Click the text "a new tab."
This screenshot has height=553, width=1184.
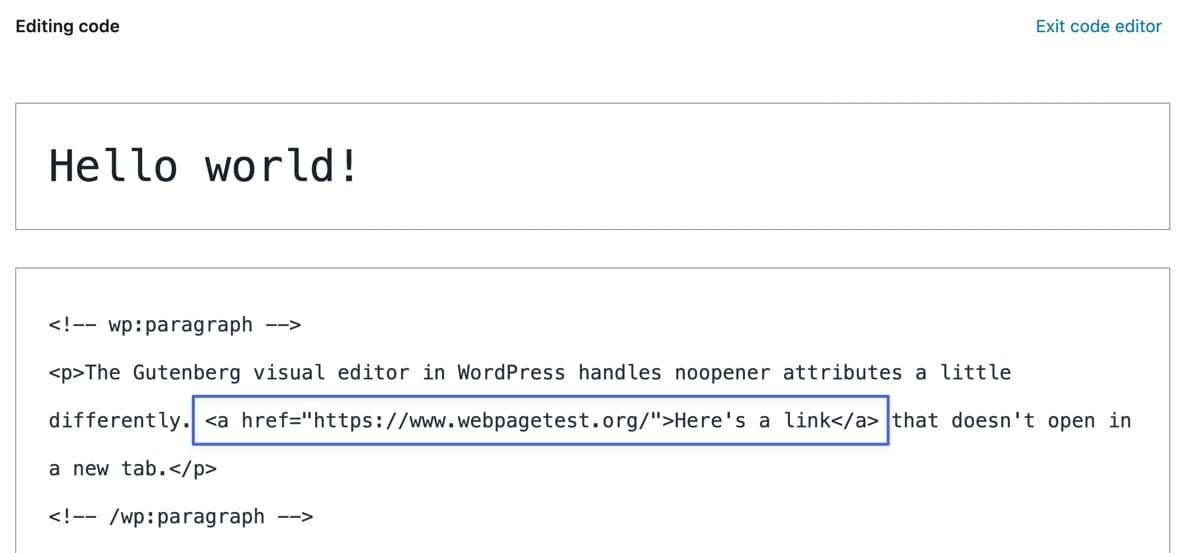coord(108,469)
